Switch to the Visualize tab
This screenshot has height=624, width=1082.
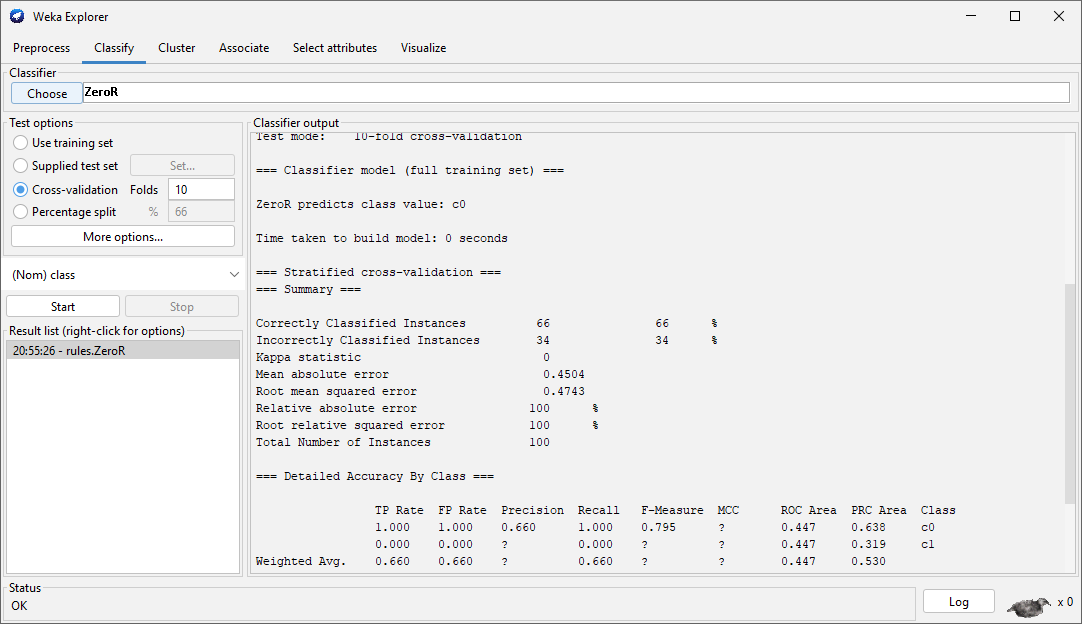(423, 48)
